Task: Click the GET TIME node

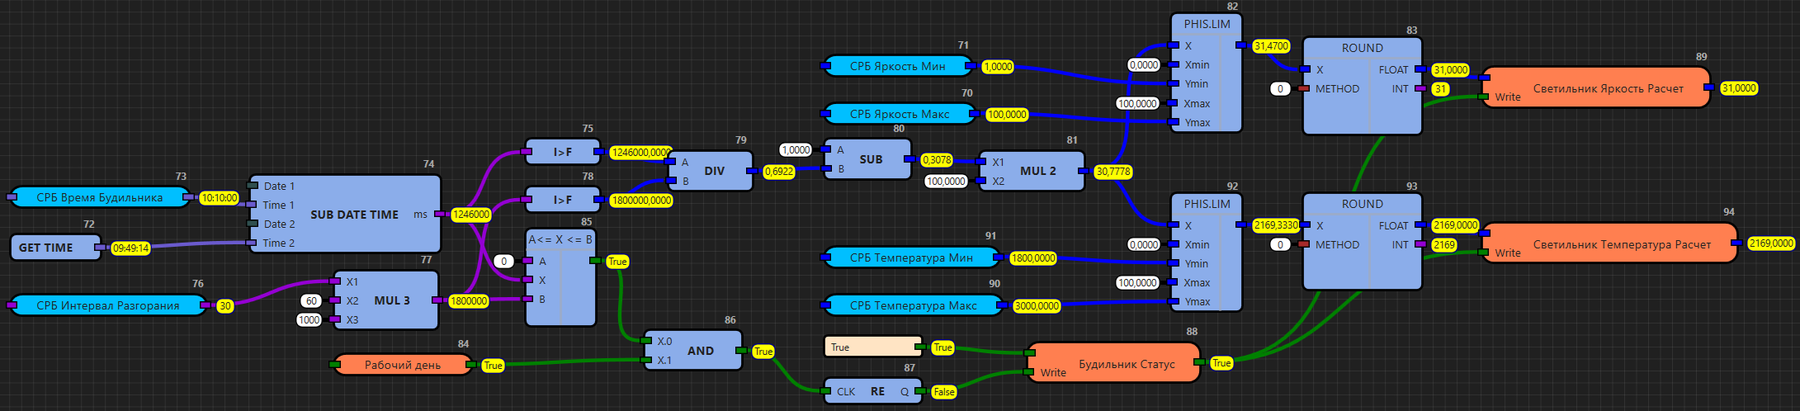Action: click(56, 247)
